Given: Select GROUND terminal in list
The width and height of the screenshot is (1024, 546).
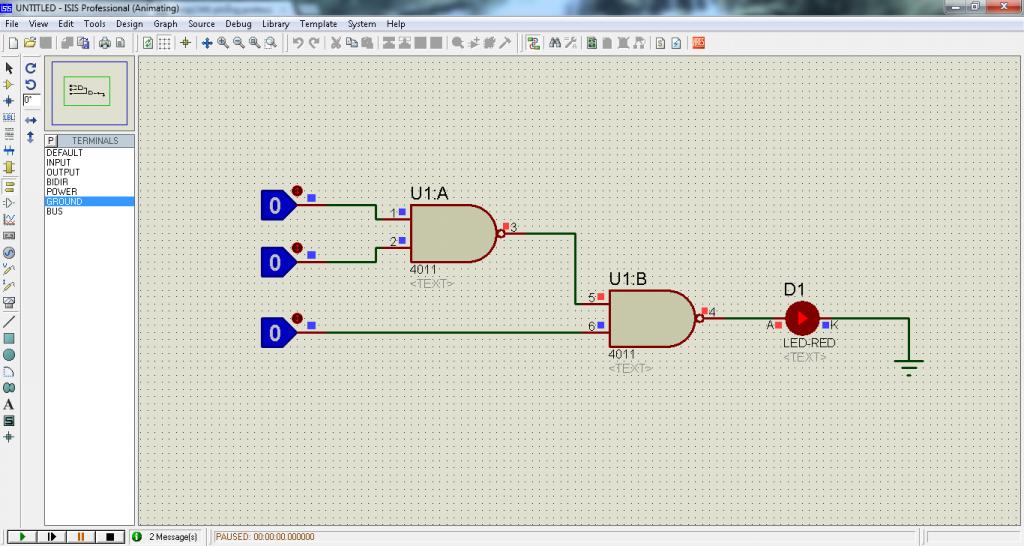Looking at the screenshot, I should [89, 202].
